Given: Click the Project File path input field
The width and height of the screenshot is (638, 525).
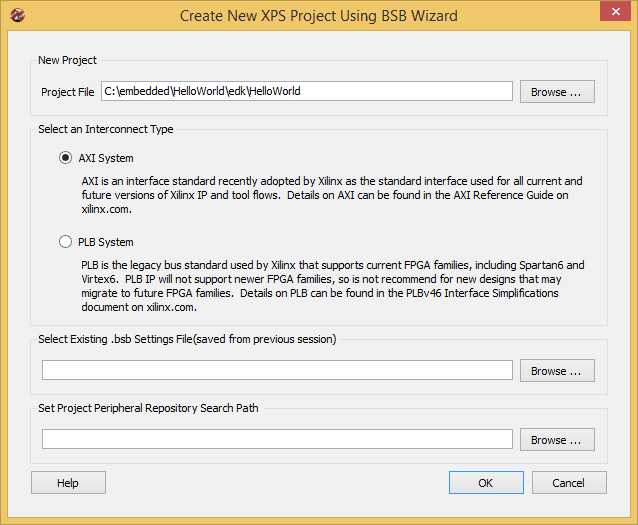Looking at the screenshot, I should [306, 91].
